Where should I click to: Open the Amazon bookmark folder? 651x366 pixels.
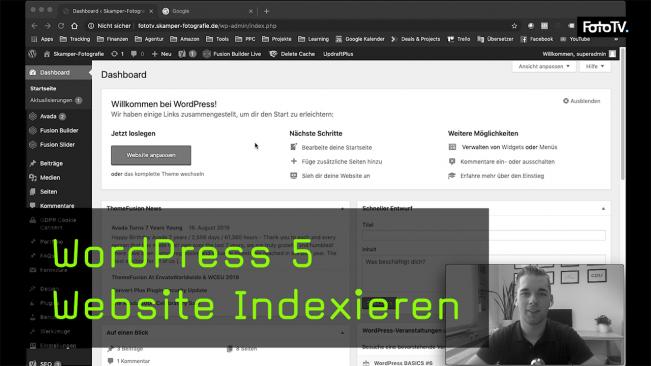coord(185,39)
